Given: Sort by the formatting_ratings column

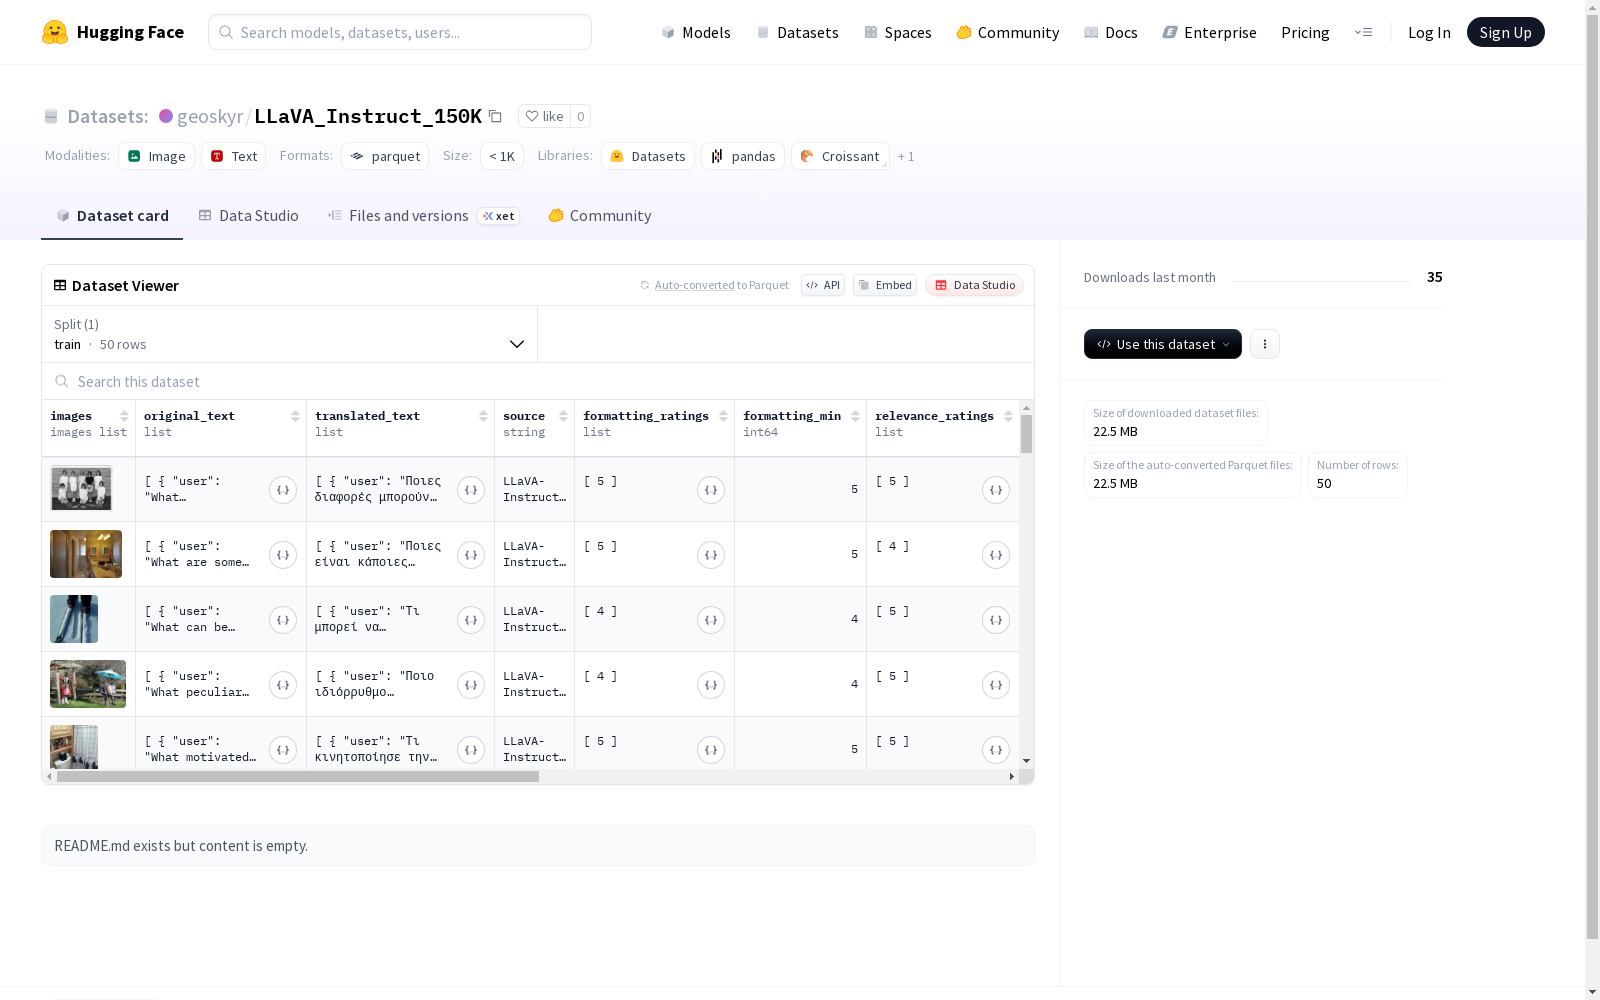Looking at the screenshot, I should tap(723, 416).
